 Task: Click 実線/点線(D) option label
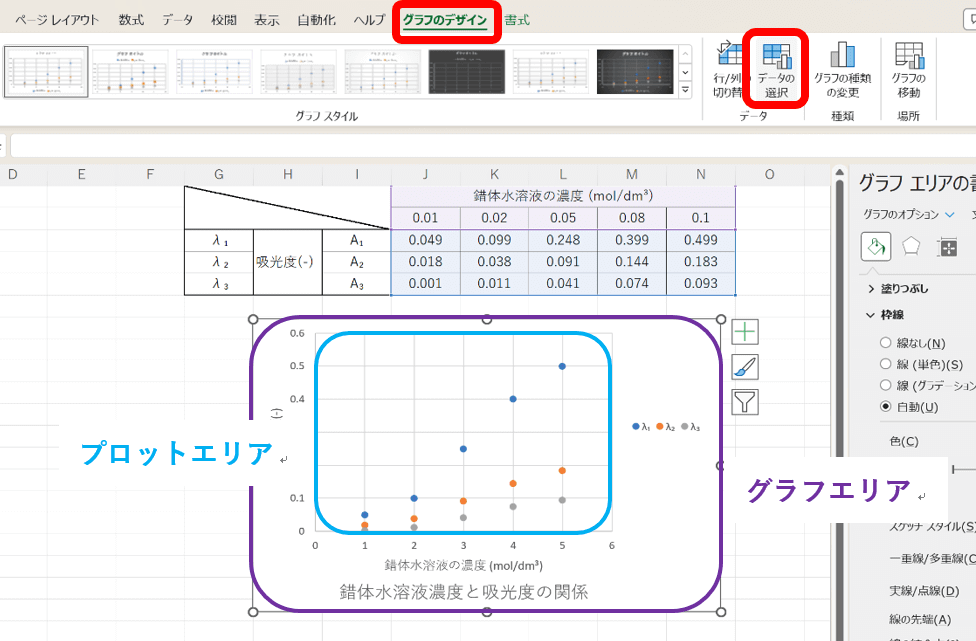click(x=924, y=591)
